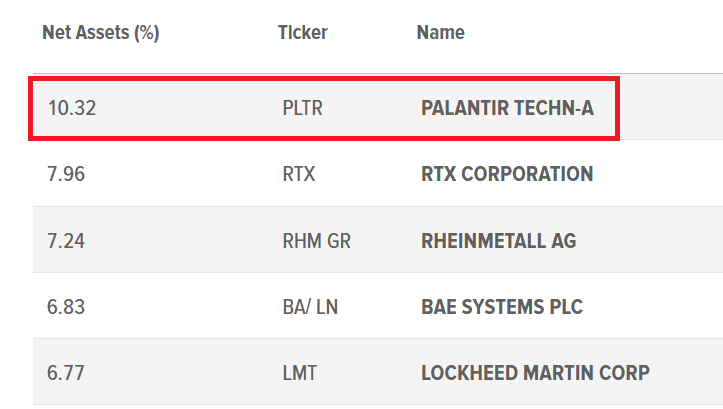Select the RHM GR ticker cell
The height and width of the screenshot is (409, 723).
click(x=316, y=241)
